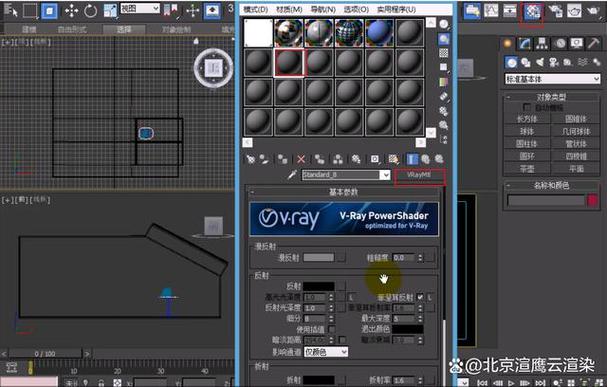Enable the 自动栅格 AutoGrid checkbox
607x387 pixels.
[x=526, y=107]
